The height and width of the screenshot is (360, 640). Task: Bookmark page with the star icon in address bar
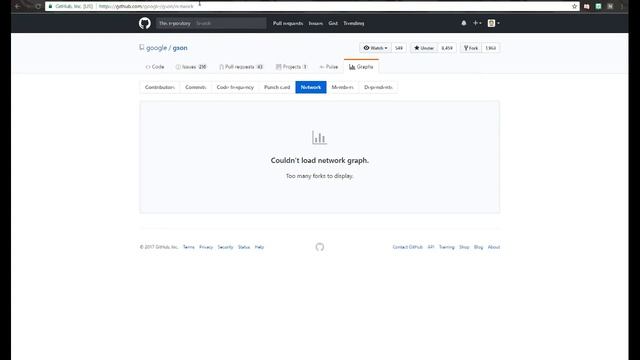(x=574, y=6)
